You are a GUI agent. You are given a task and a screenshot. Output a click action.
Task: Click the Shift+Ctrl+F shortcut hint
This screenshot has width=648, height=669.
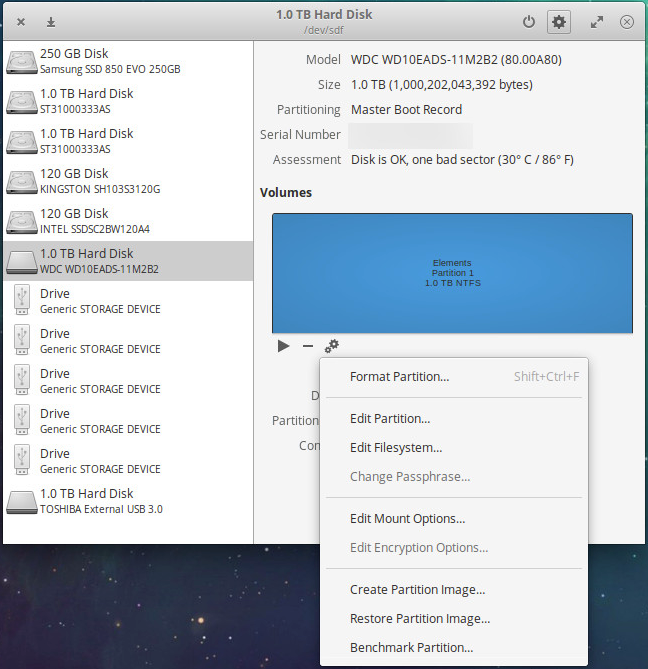click(546, 377)
